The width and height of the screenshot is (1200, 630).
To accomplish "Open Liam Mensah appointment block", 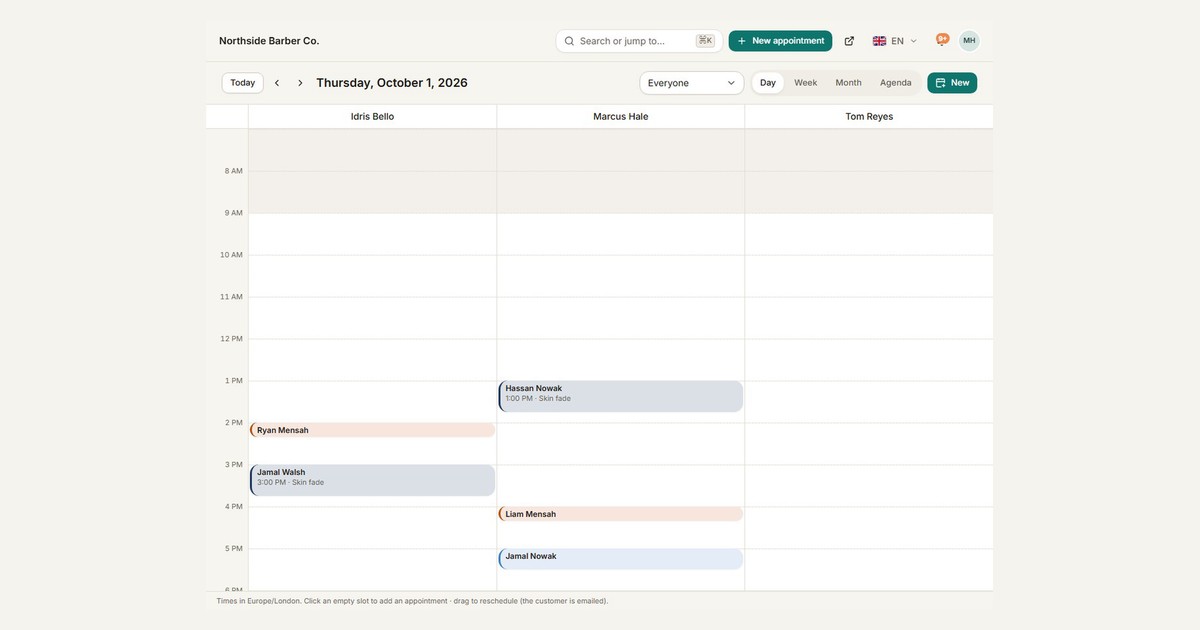I will (x=621, y=514).
